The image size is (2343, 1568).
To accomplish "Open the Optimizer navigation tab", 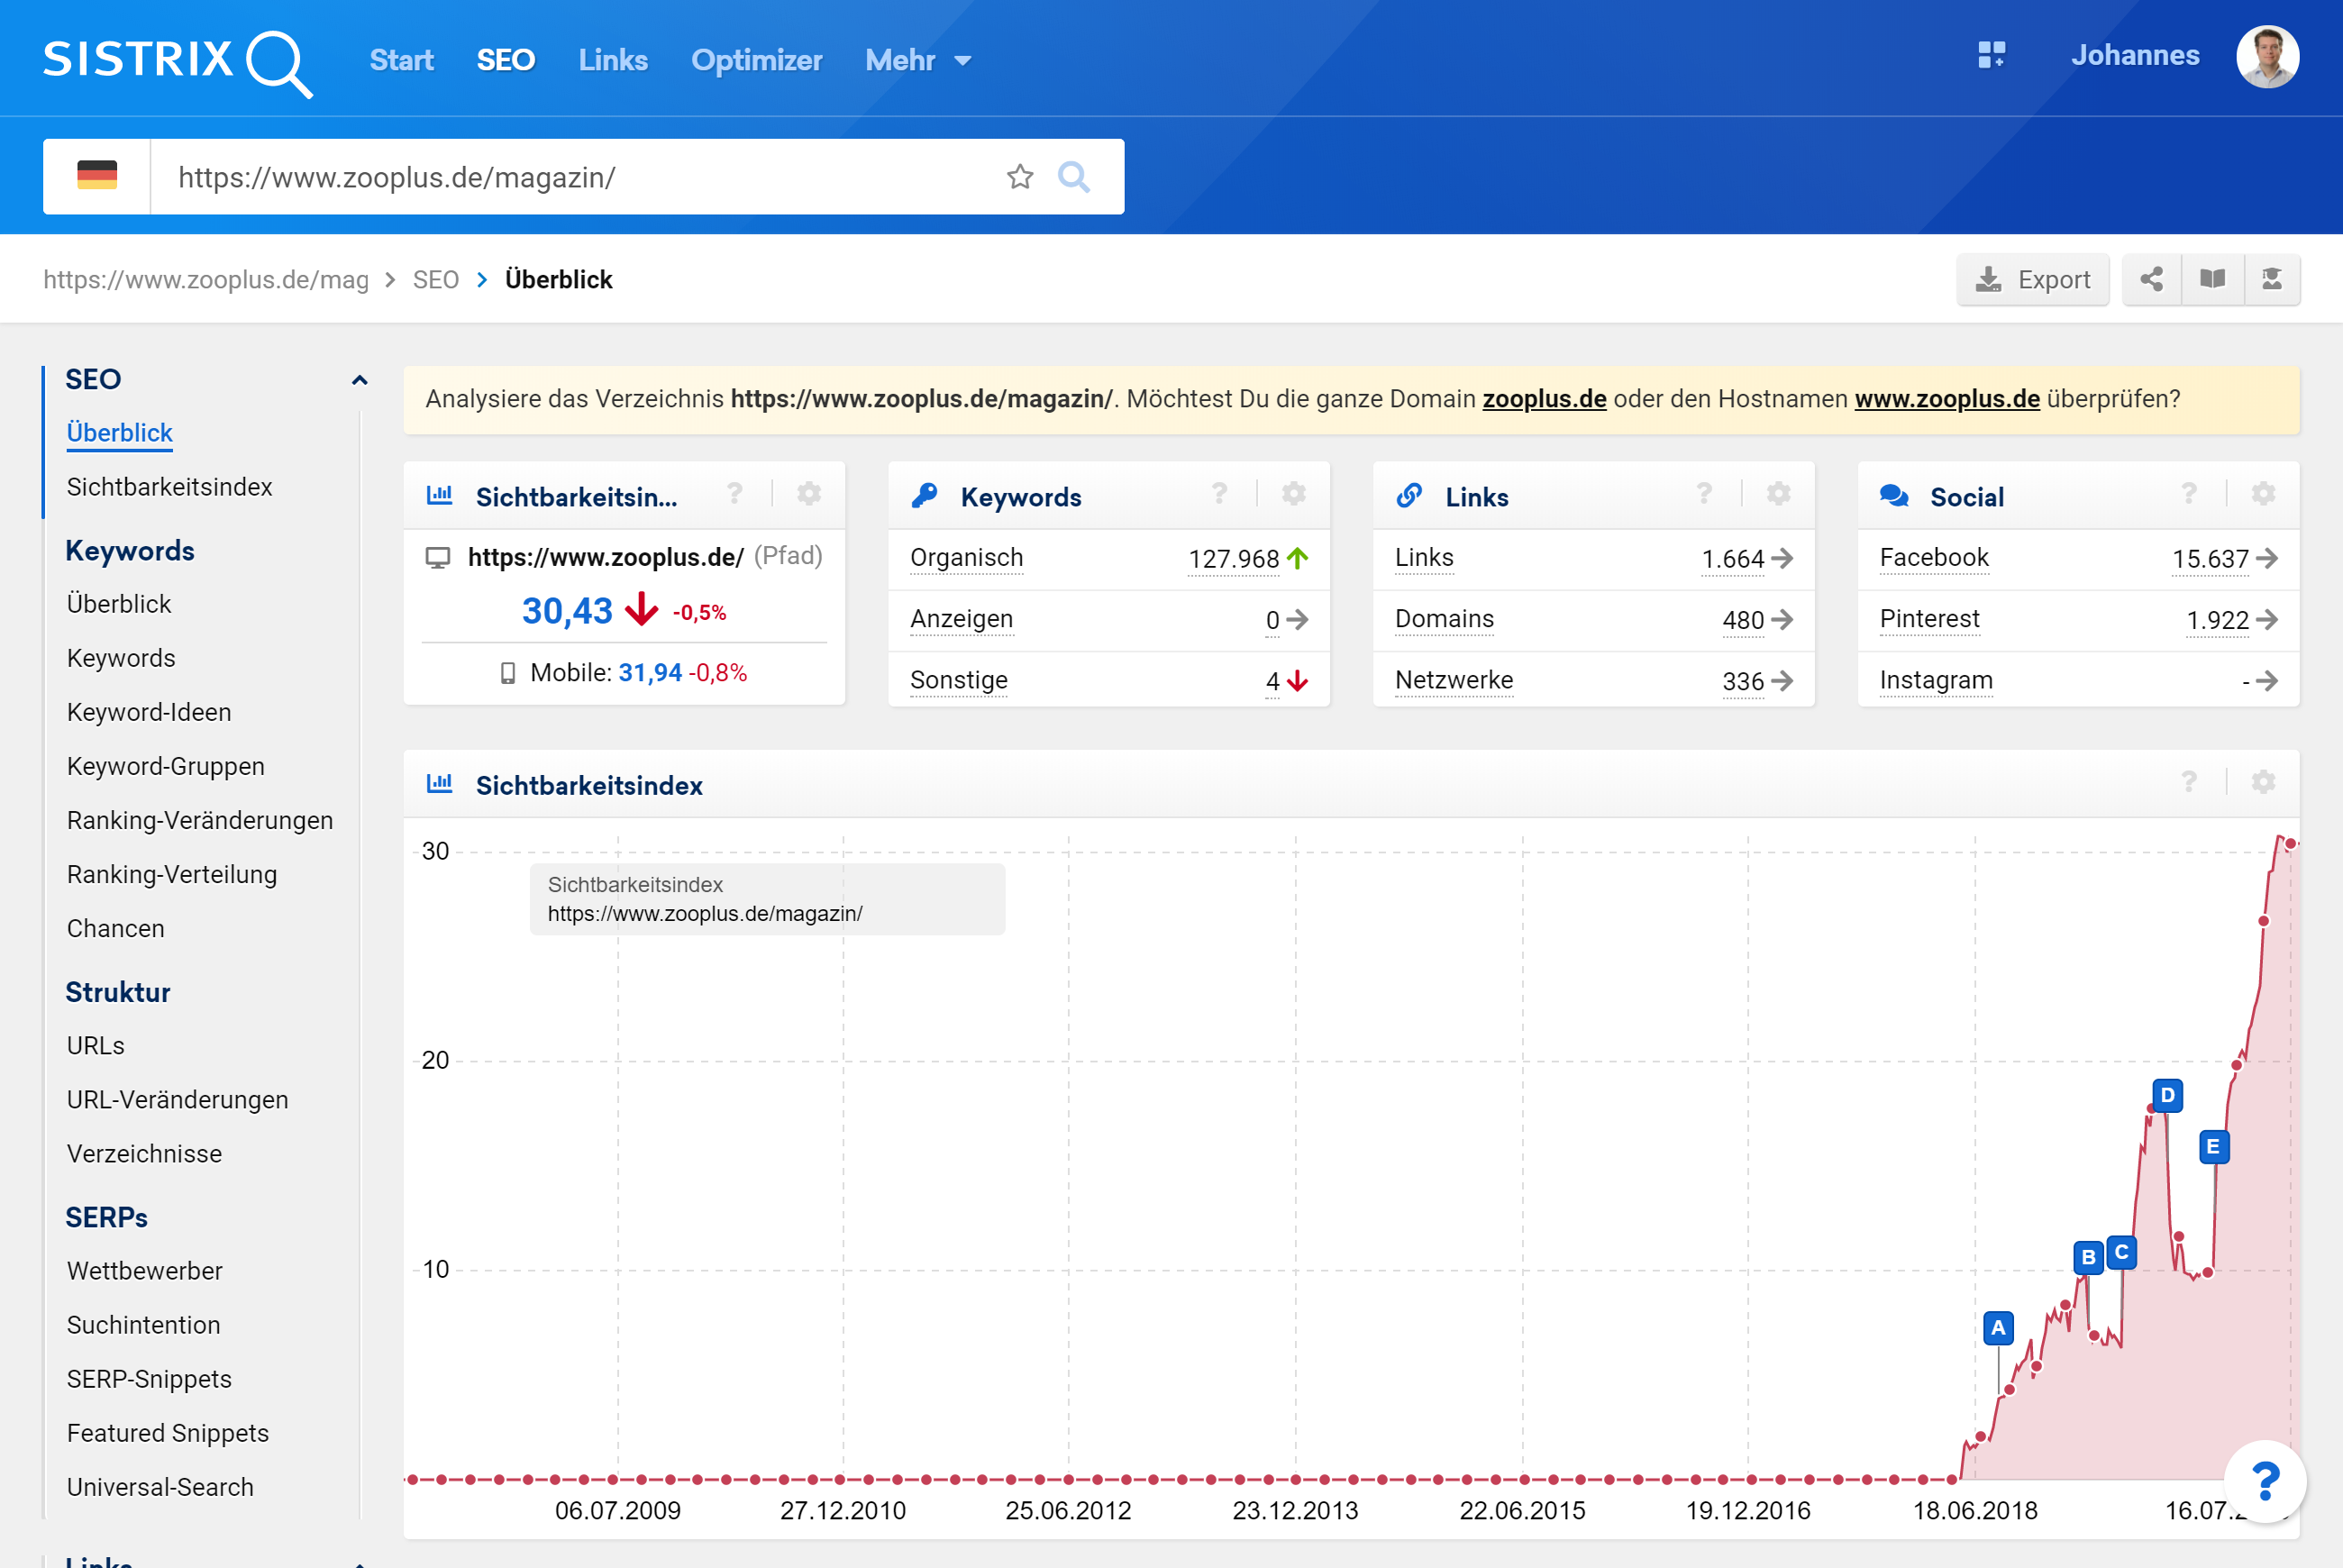I will [756, 60].
